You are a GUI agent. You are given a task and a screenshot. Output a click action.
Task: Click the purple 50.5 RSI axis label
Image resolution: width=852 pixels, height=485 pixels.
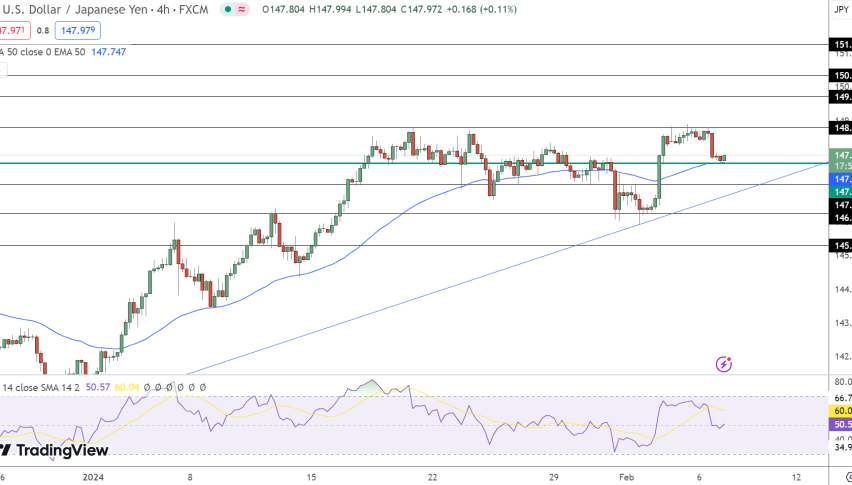pos(841,424)
